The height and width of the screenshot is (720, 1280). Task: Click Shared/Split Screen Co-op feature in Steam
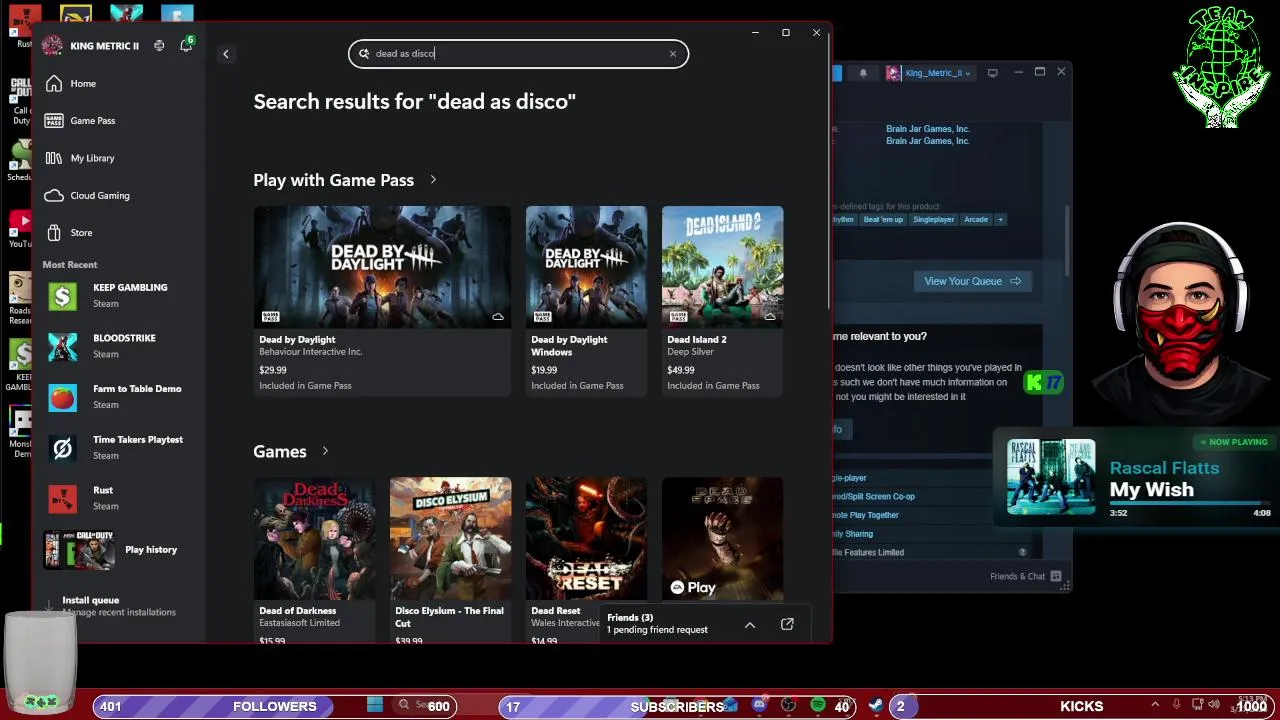click(x=873, y=497)
